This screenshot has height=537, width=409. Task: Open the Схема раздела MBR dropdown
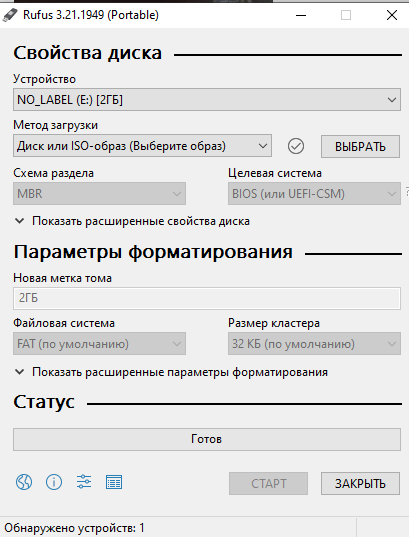tap(99, 194)
